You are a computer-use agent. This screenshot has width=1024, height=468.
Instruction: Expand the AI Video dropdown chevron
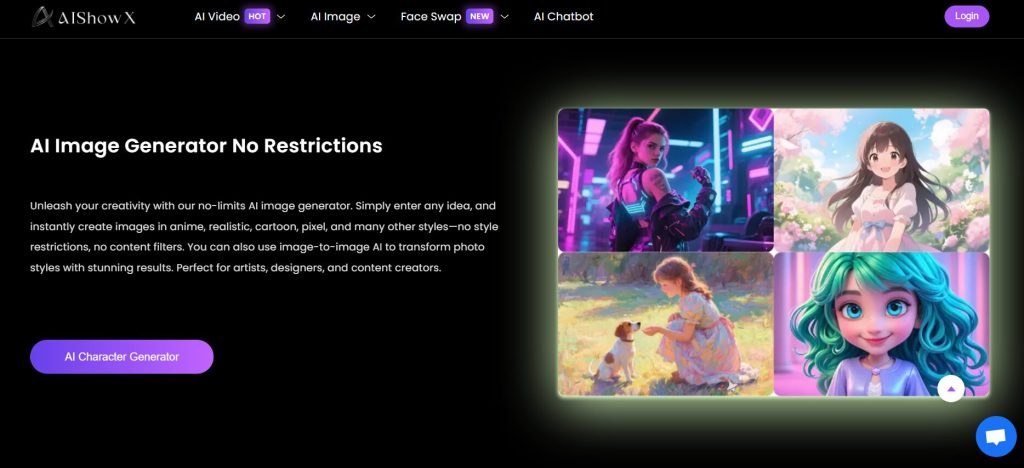(x=281, y=17)
